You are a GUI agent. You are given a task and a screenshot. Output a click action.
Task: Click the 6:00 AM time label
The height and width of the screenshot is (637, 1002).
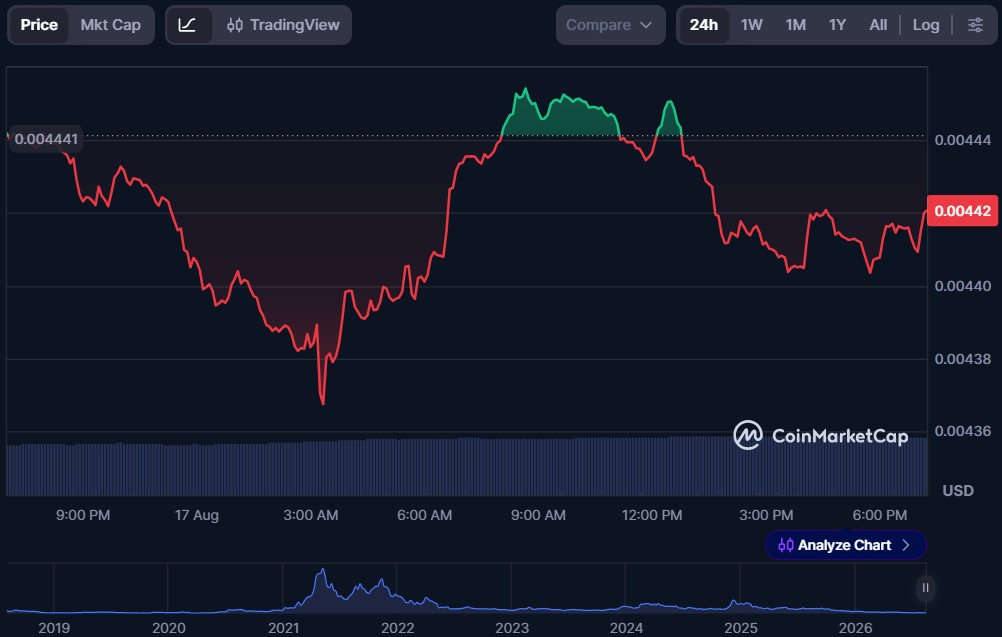424,515
